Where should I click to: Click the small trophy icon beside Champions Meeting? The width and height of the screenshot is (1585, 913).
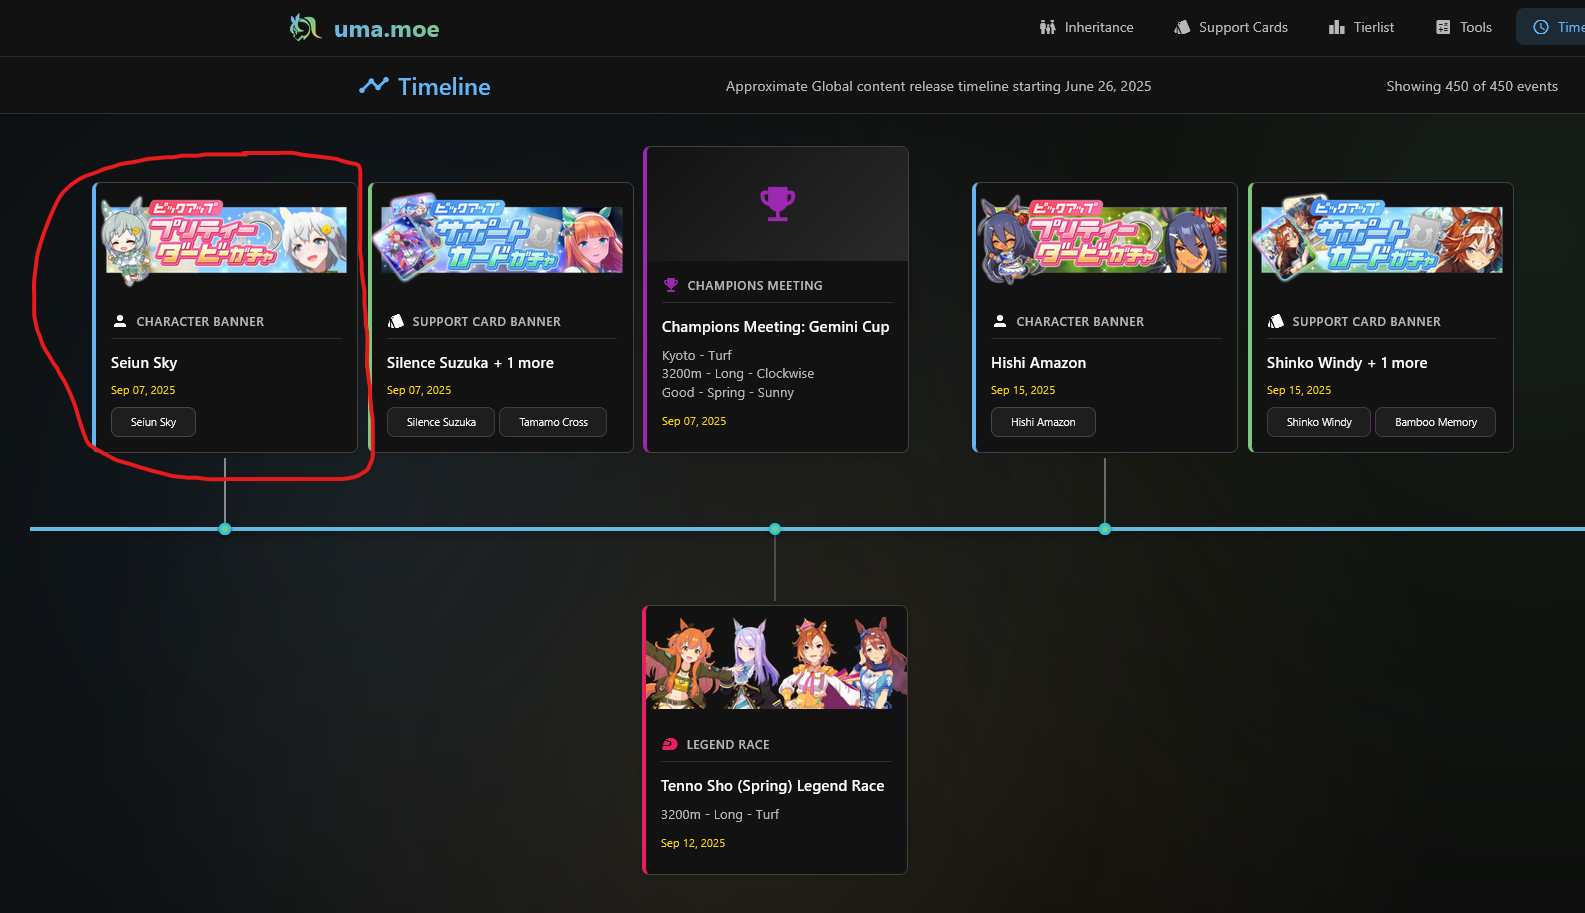671,285
